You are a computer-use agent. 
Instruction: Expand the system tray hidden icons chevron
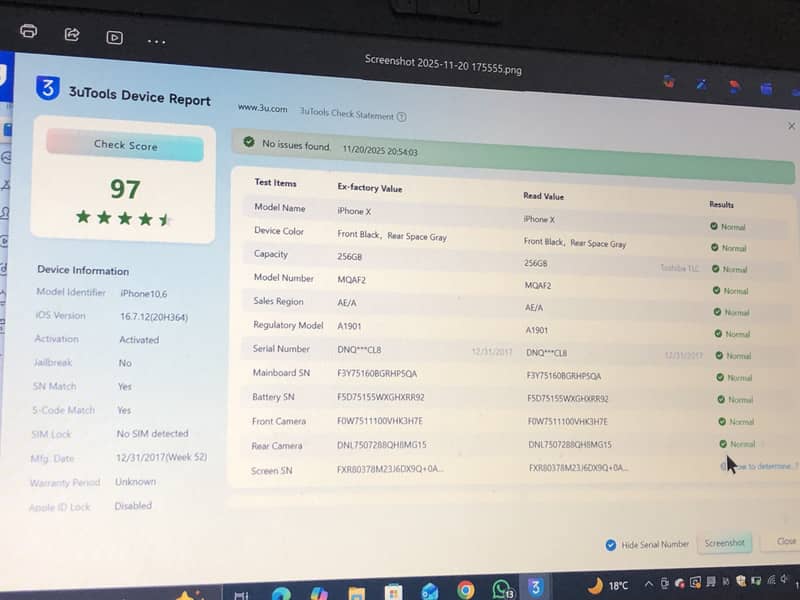coord(648,584)
